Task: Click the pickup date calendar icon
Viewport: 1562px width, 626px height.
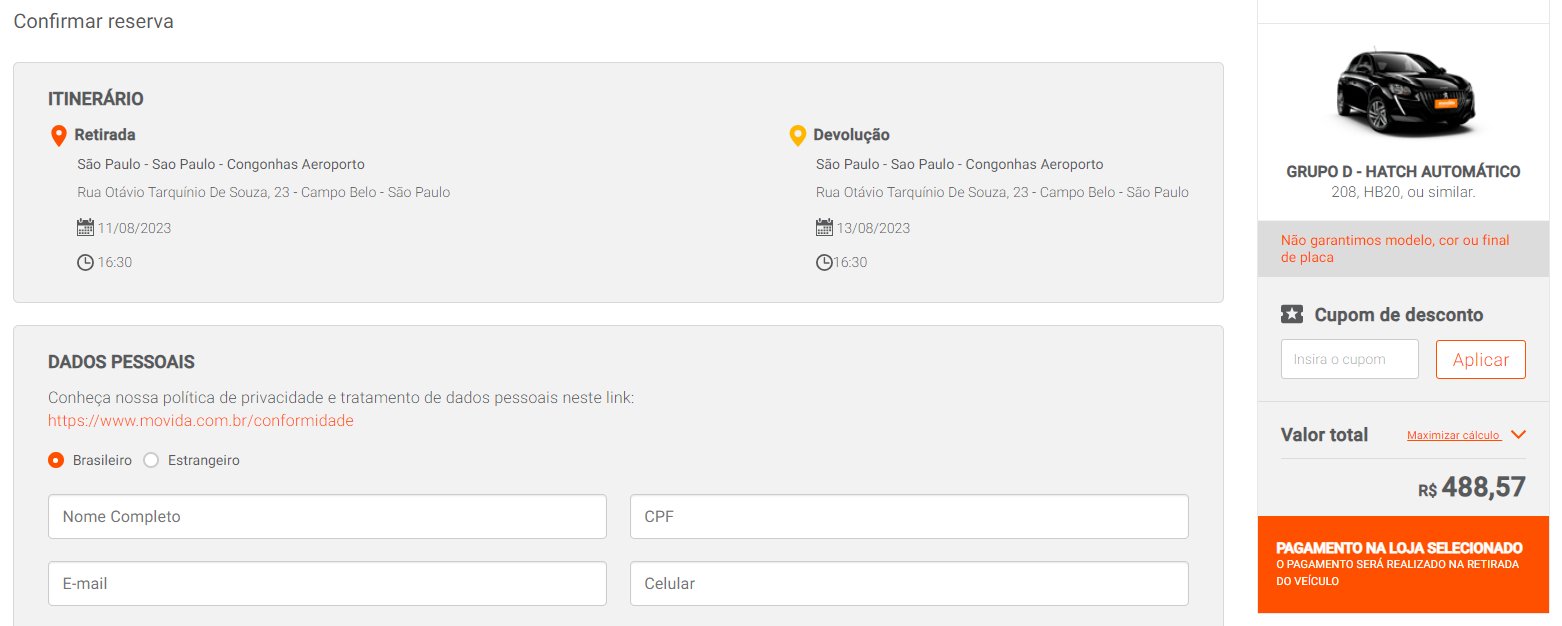Action: coord(85,227)
